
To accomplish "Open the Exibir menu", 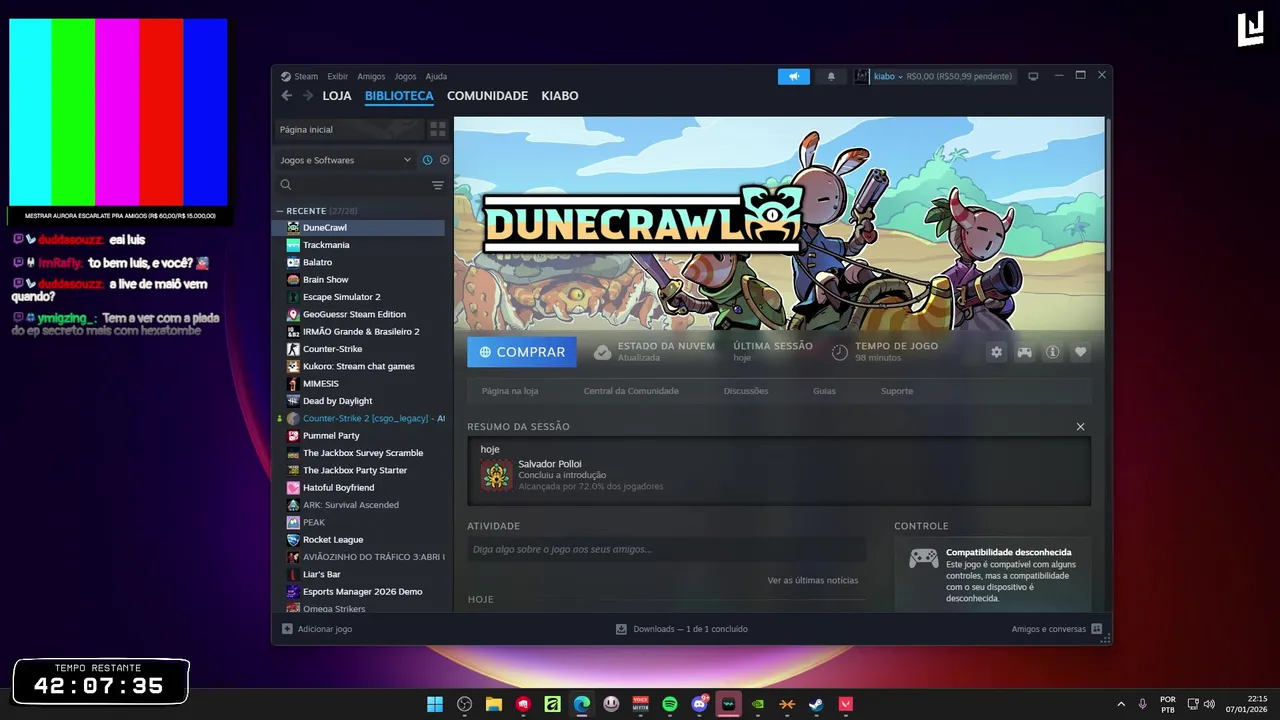I will (x=338, y=76).
